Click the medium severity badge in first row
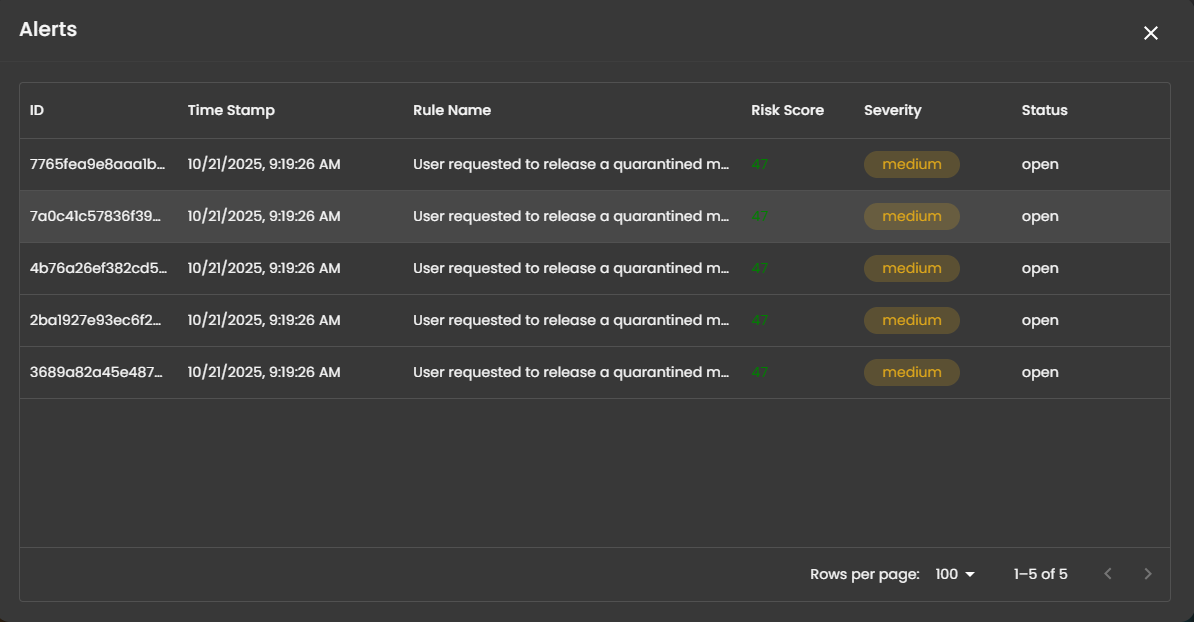1194x622 pixels. point(911,164)
